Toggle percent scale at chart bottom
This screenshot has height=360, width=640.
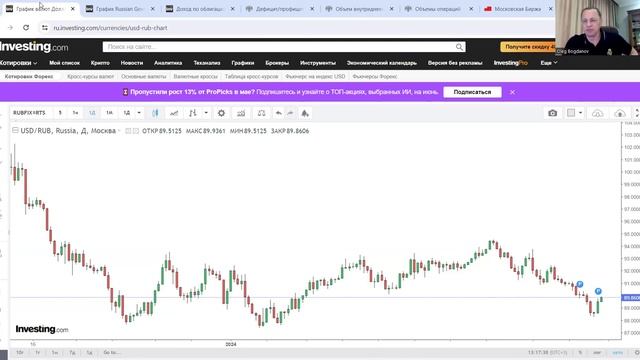(580, 352)
